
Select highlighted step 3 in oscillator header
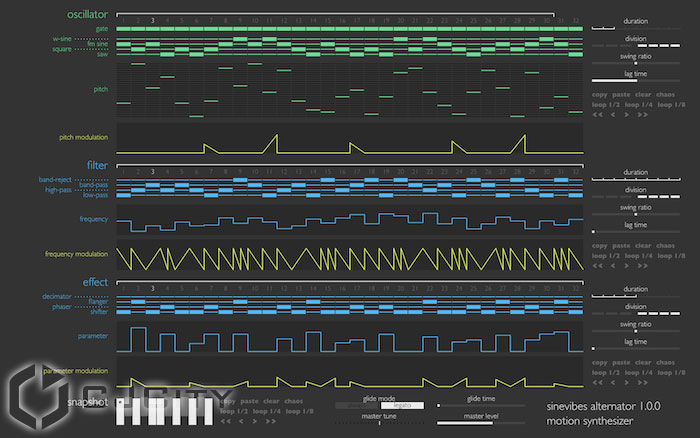pyautogui.click(x=153, y=21)
